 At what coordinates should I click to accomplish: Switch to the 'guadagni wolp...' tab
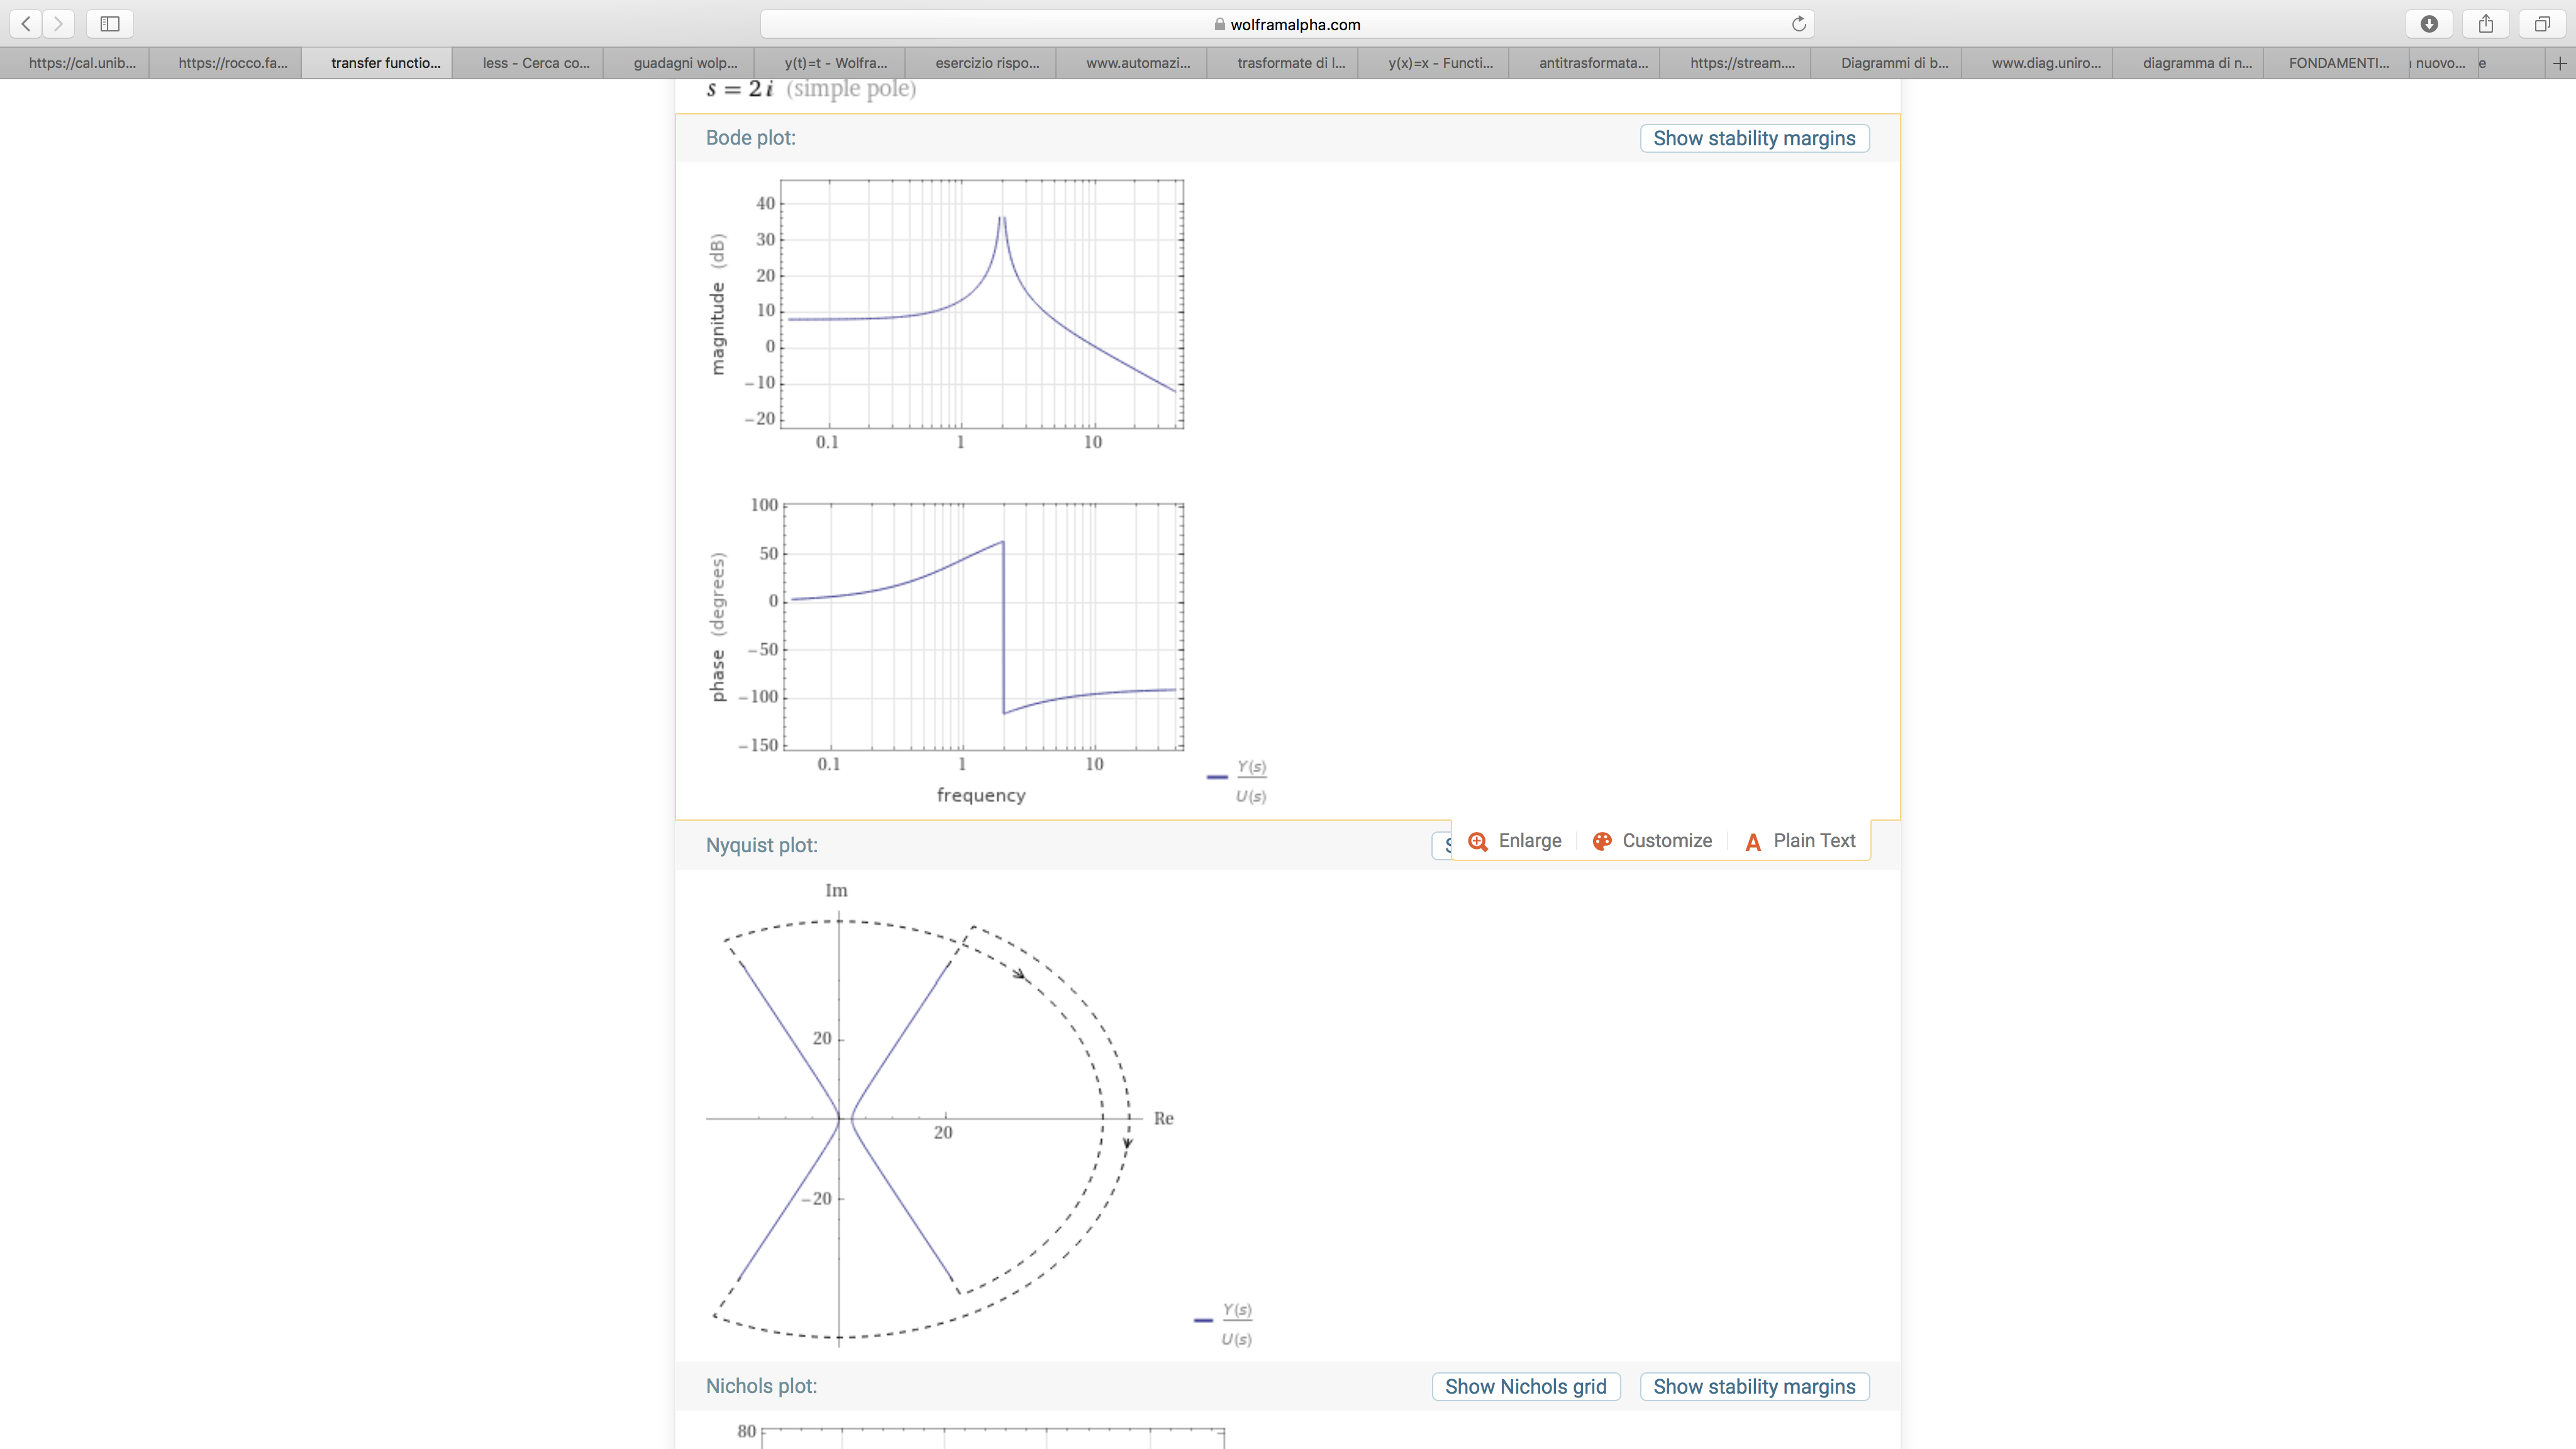pos(685,63)
